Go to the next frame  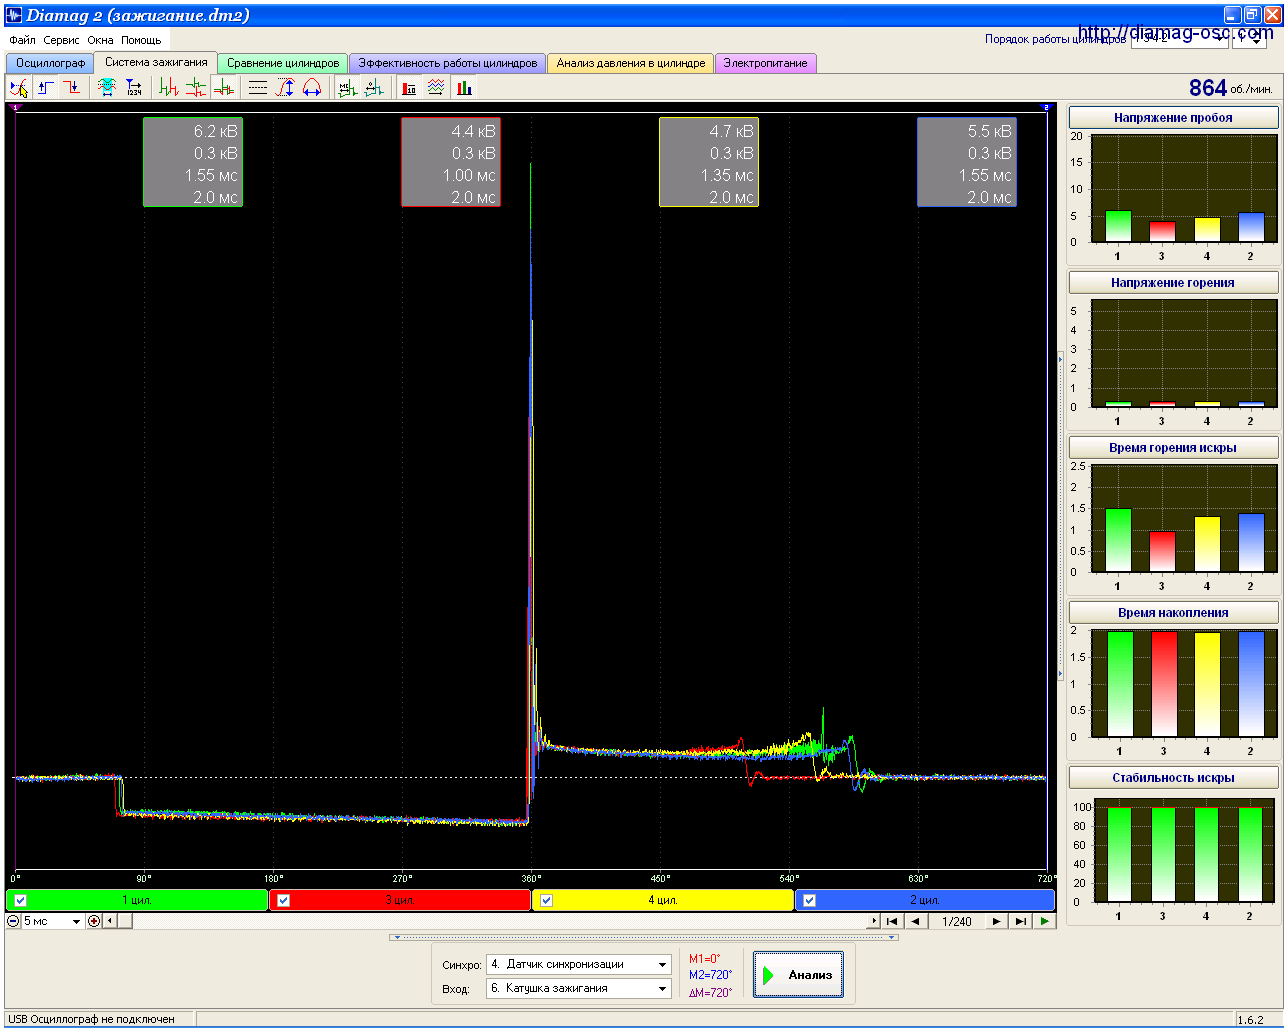[x=997, y=921]
